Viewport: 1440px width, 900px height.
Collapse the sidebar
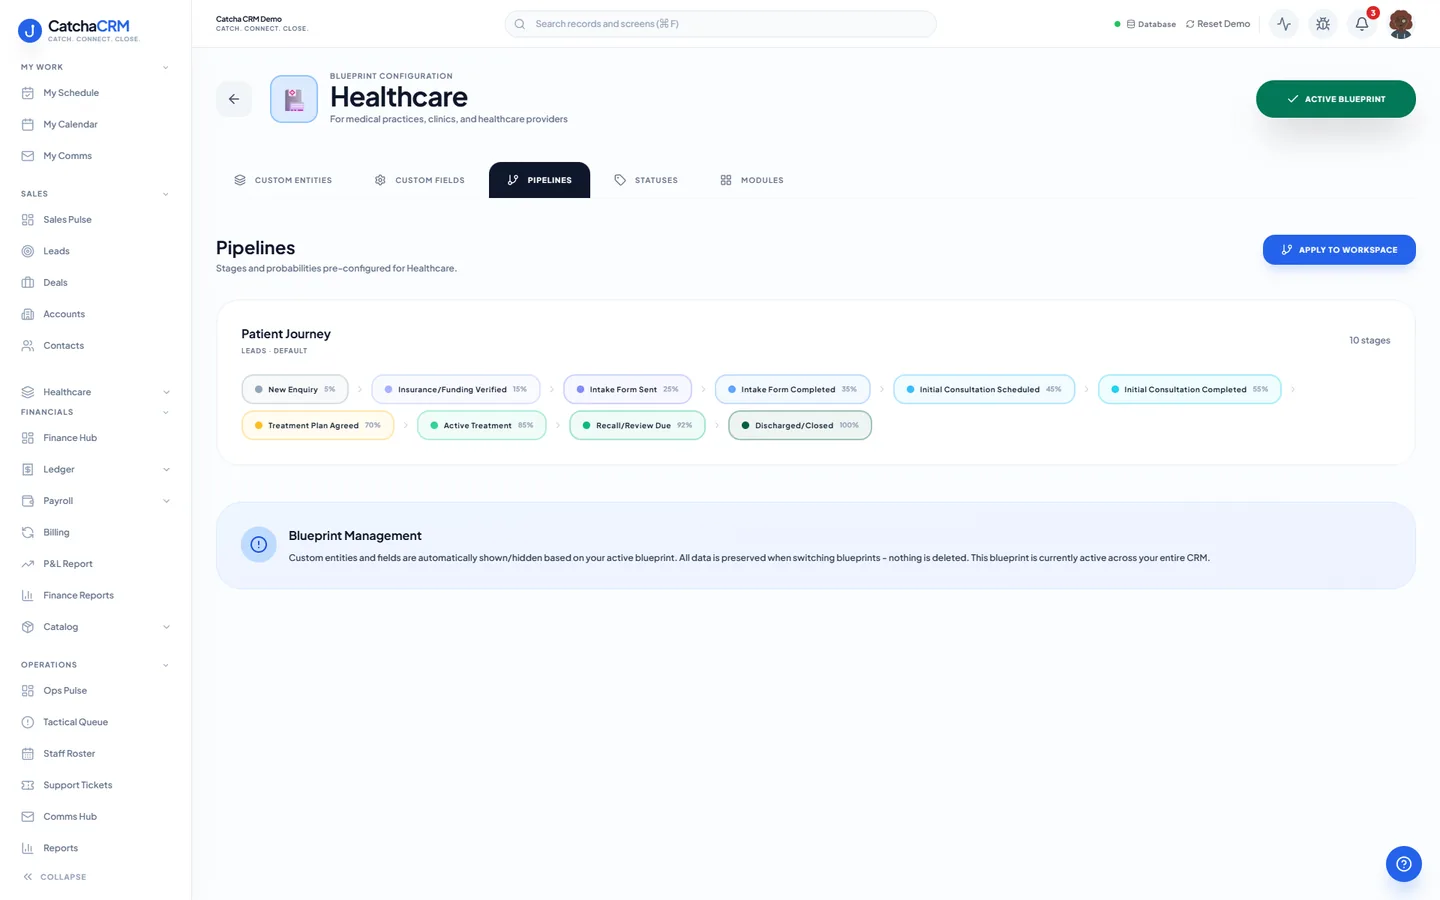(55, 877)
